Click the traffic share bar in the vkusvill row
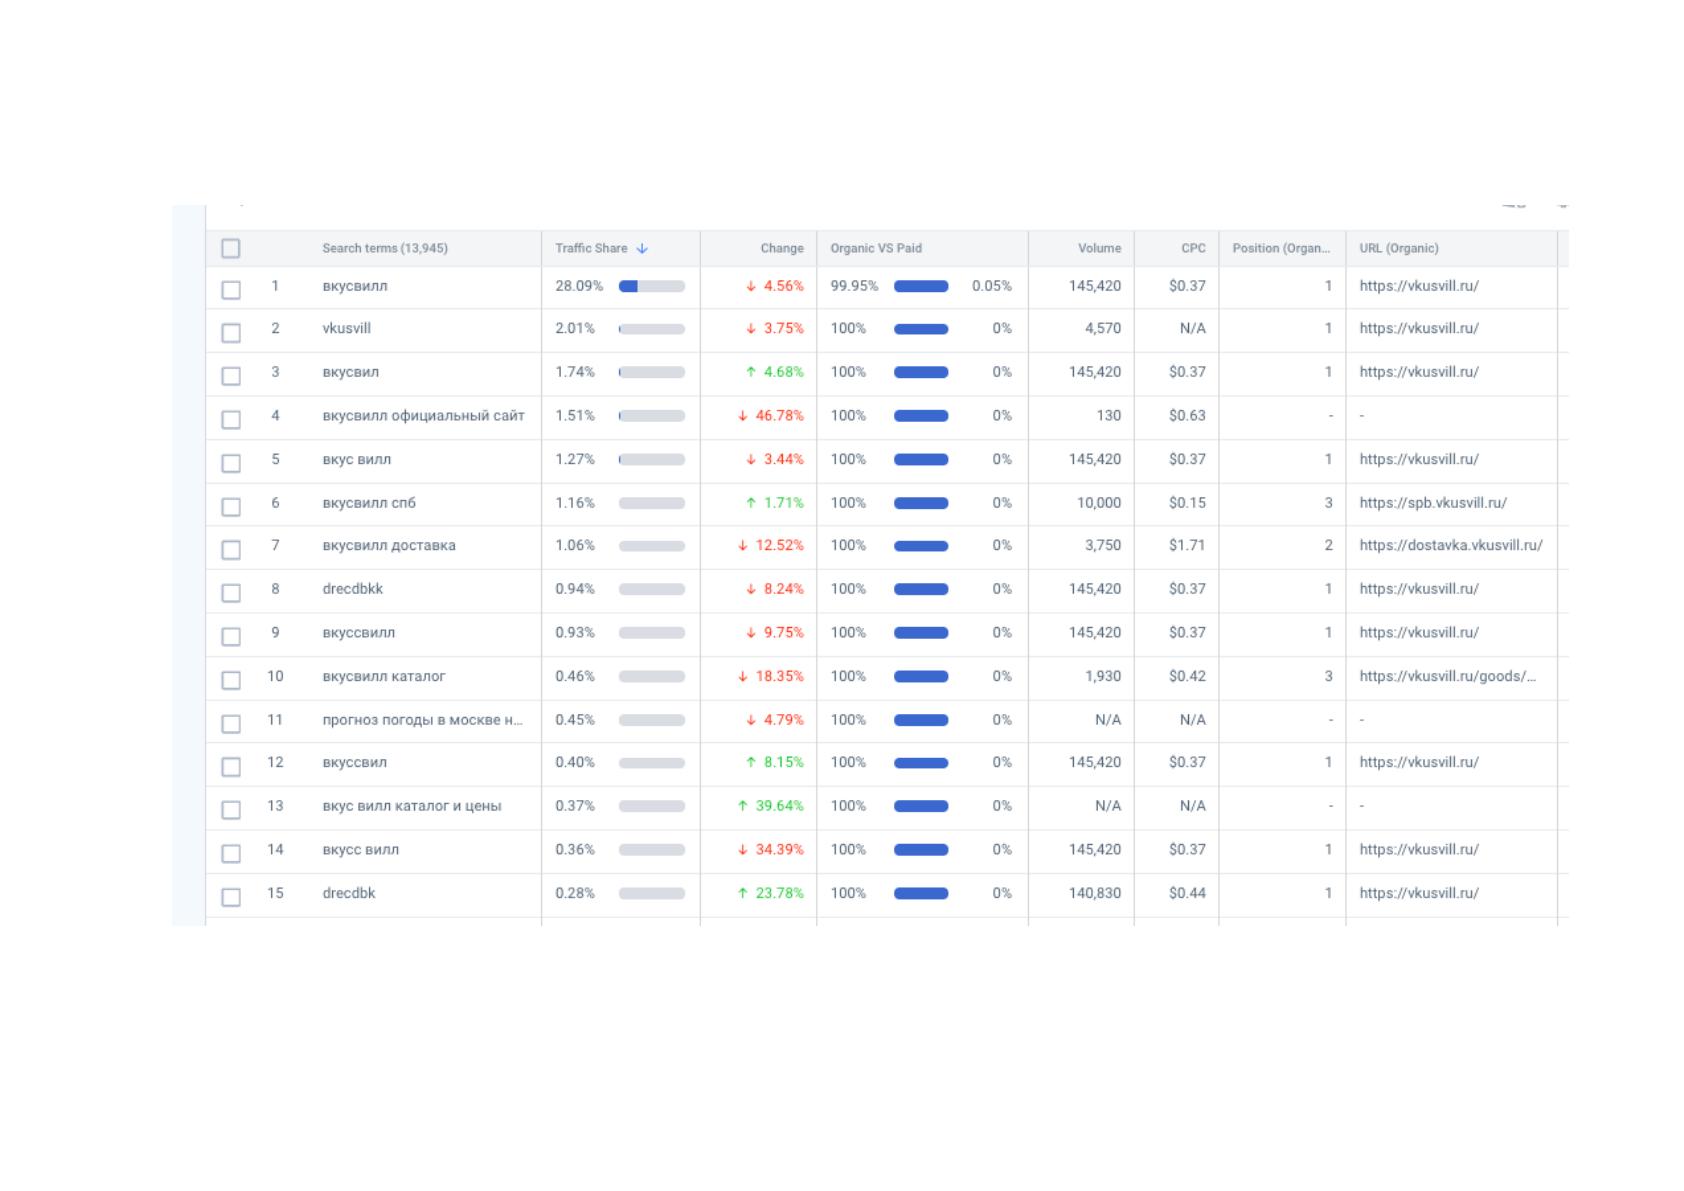 (652, 329)
